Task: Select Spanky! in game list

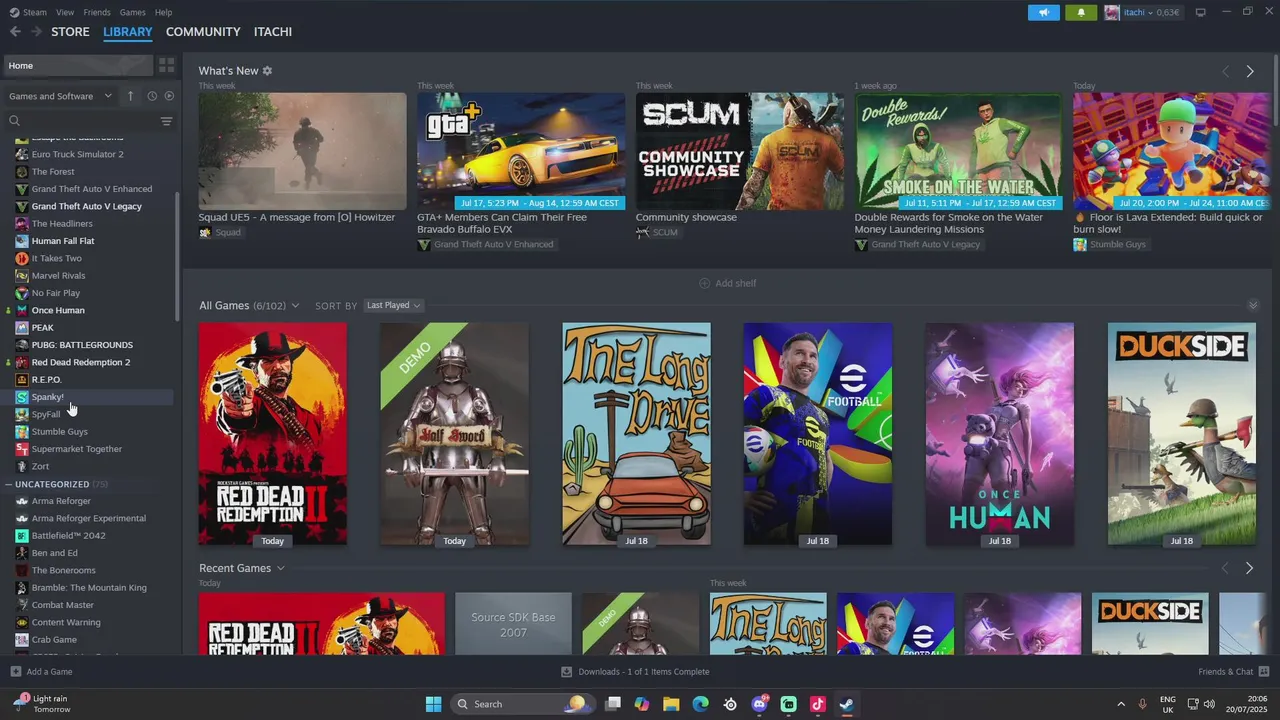Action: (x=88, y=397)
